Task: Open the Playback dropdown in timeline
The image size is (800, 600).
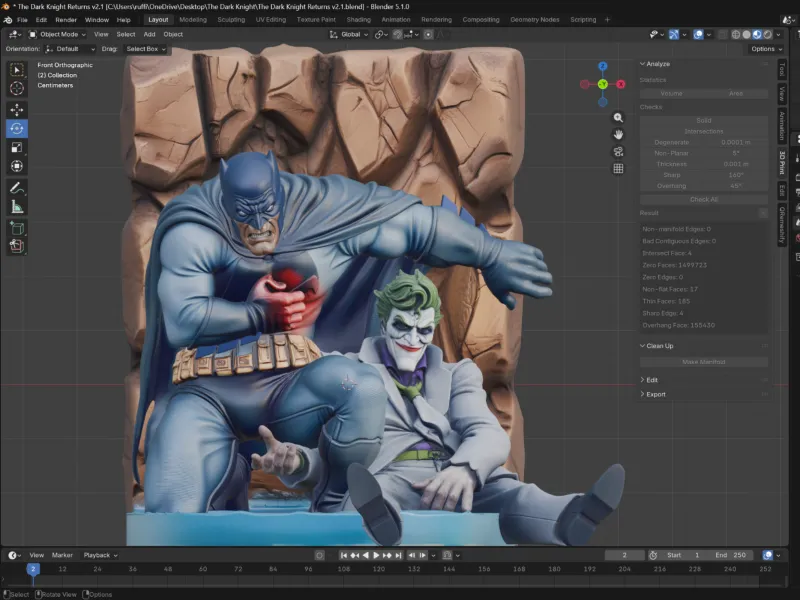Action: [x=101, y=555]
